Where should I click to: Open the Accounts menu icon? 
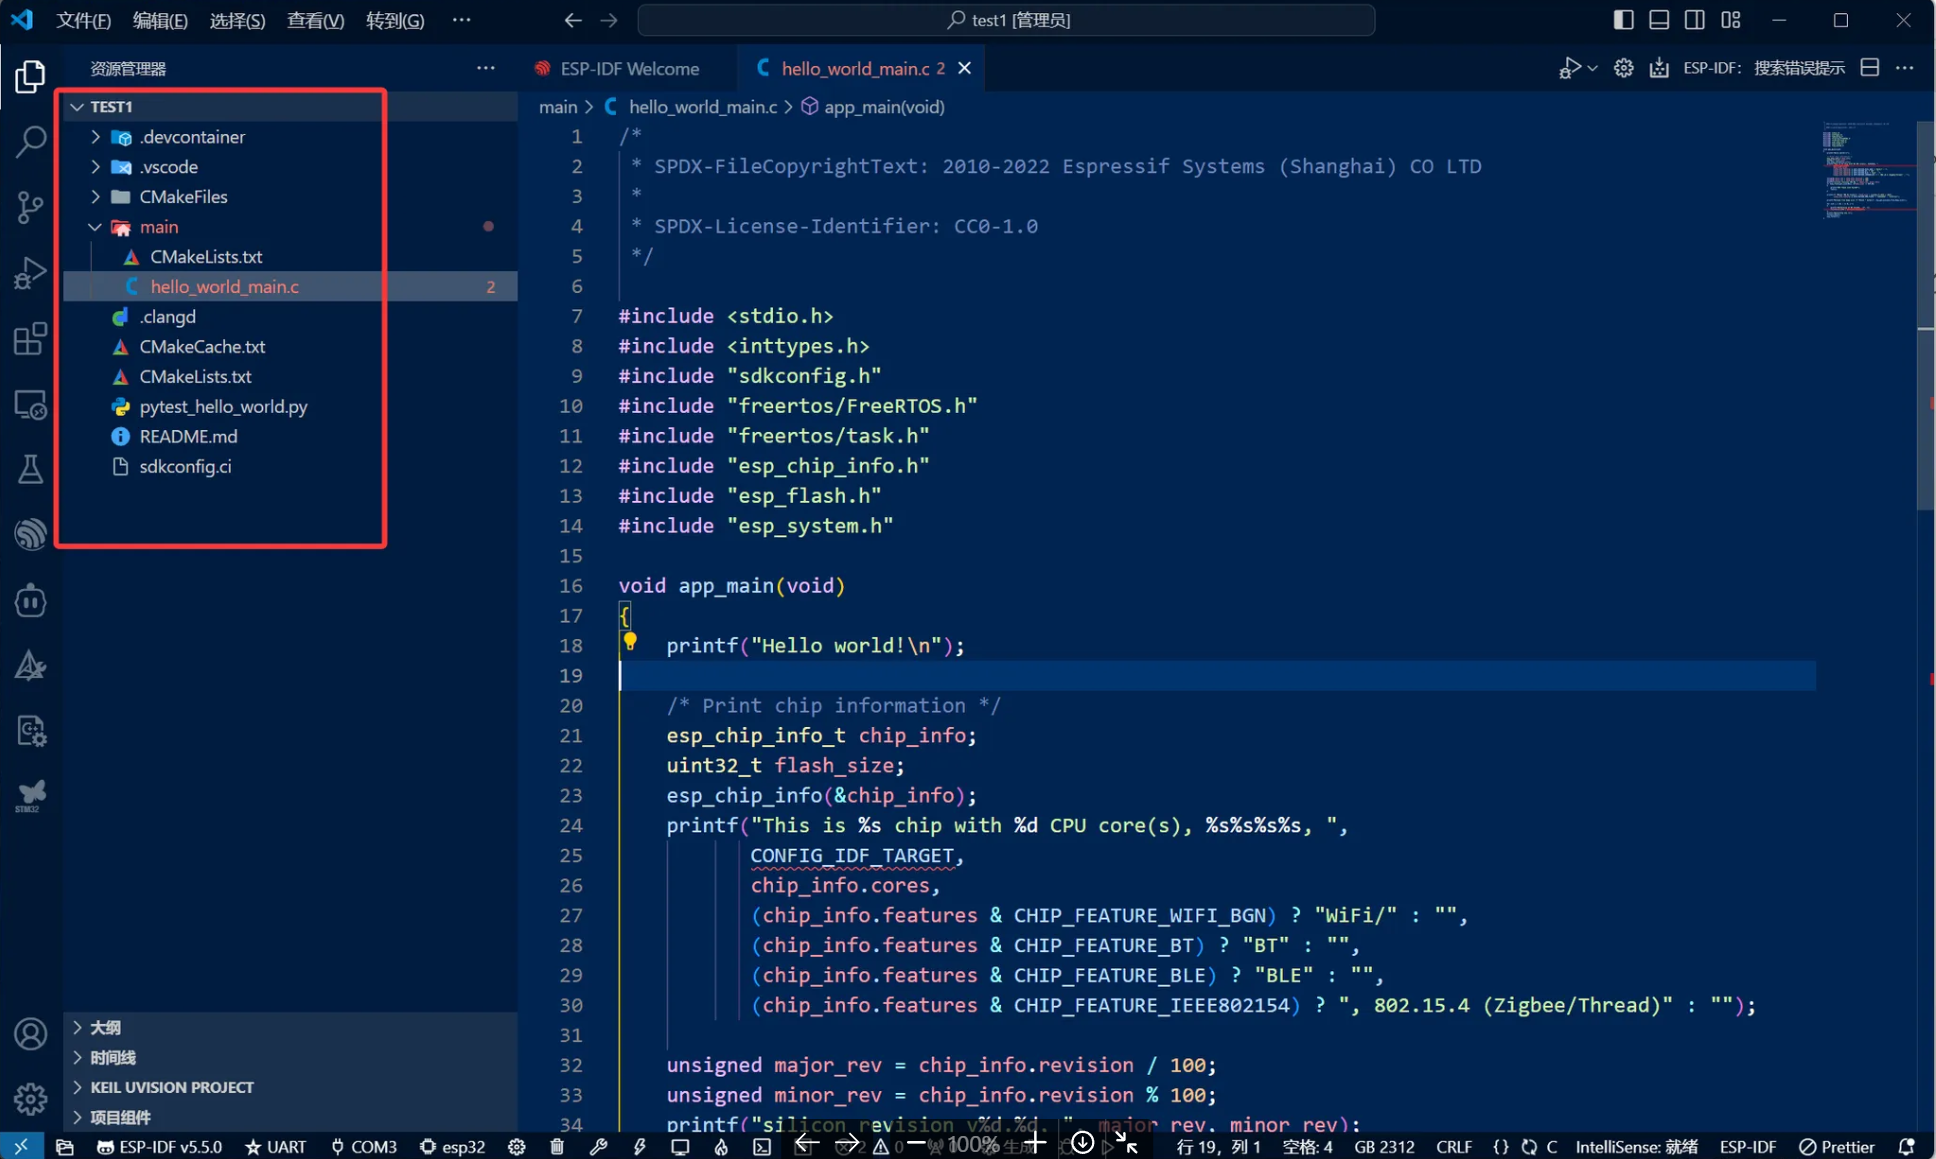click(30, 1034)
